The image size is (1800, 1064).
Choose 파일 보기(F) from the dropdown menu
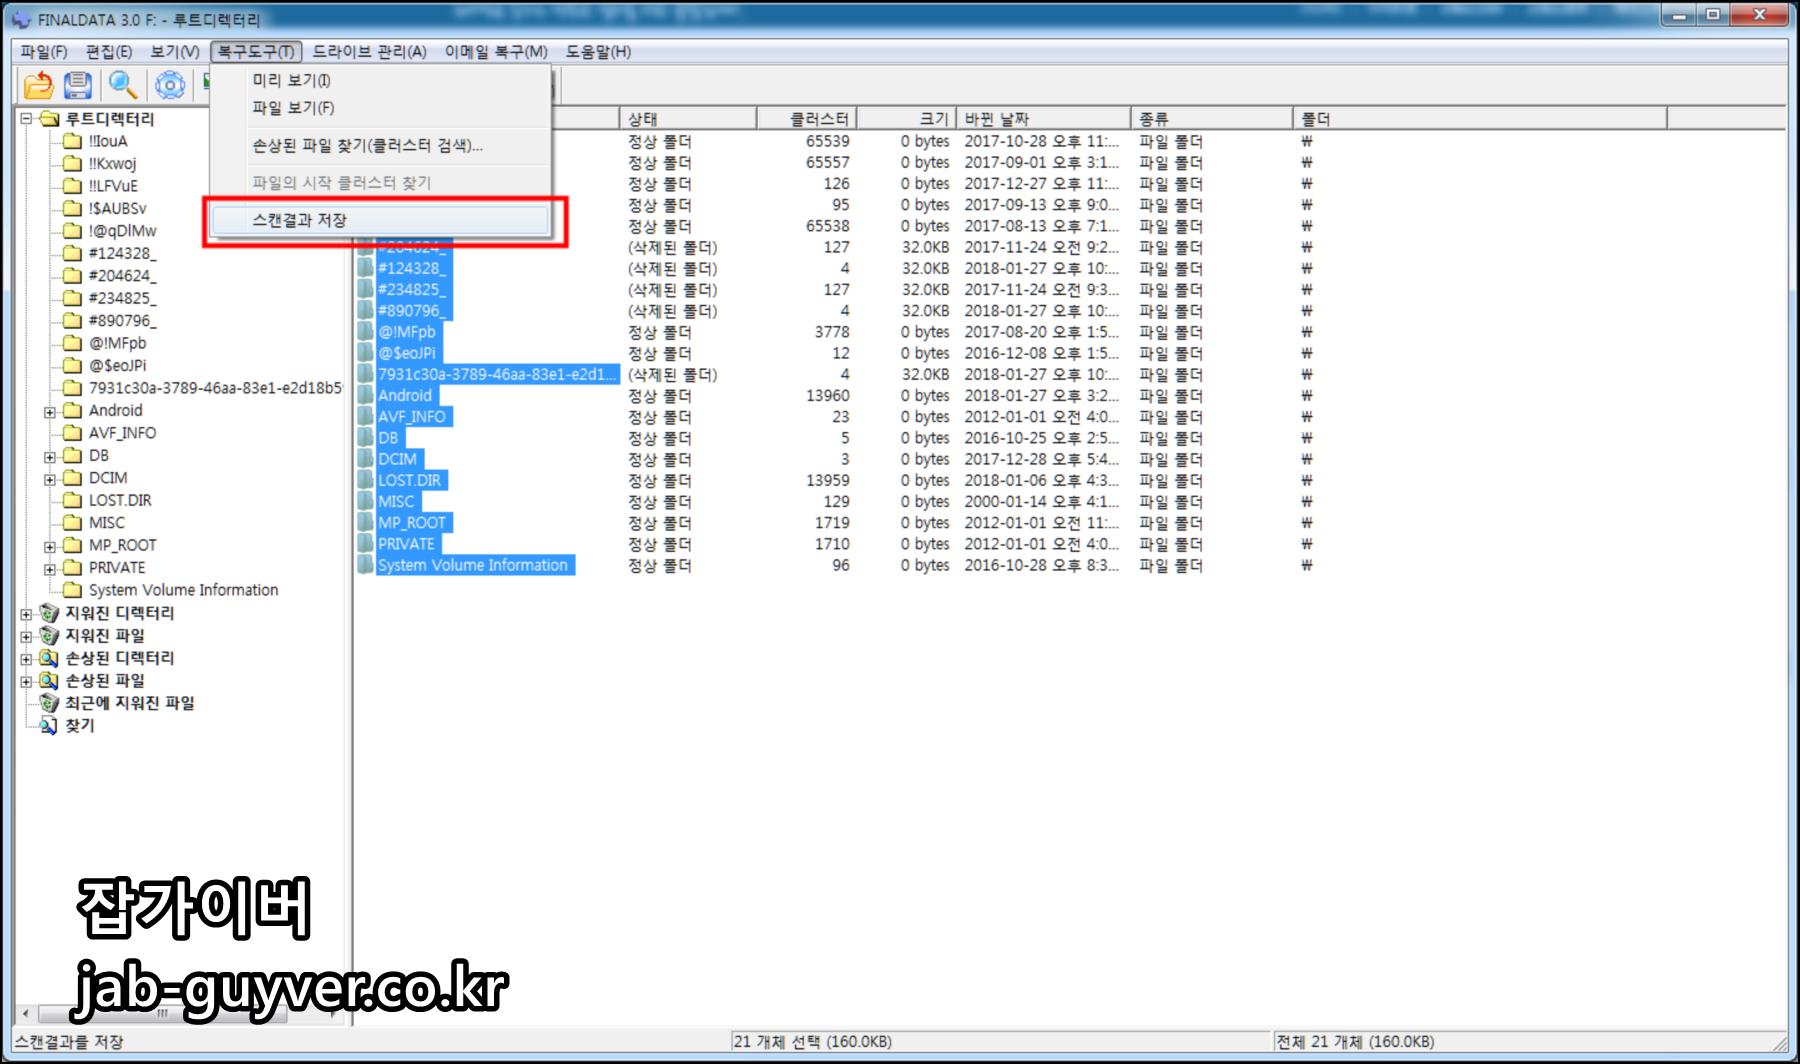pyautogui.click(x=380, y=107)
